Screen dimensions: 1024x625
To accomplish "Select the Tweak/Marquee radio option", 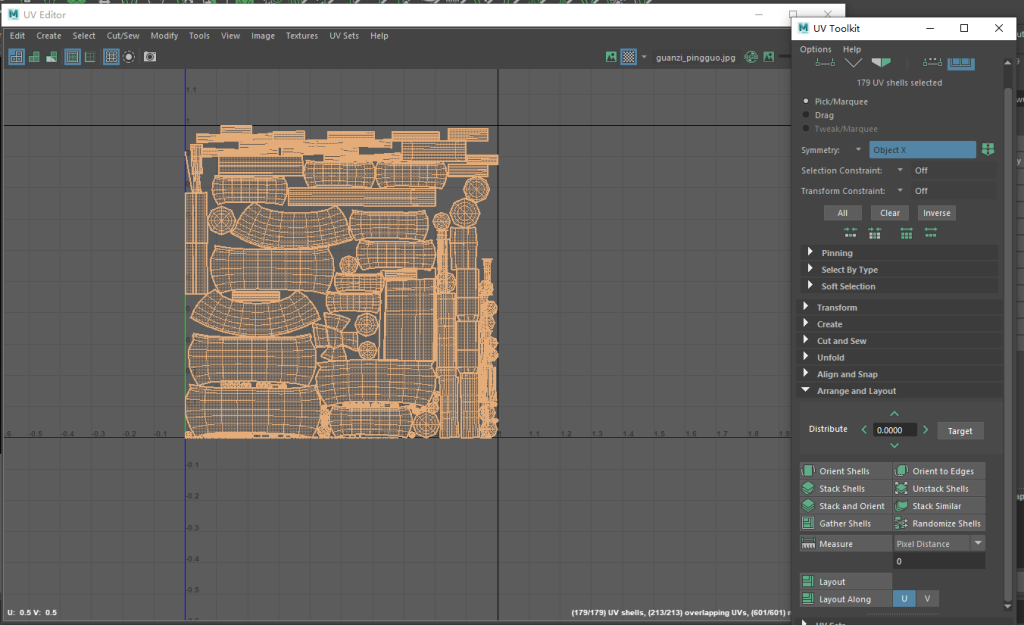I will coord(806,129).
